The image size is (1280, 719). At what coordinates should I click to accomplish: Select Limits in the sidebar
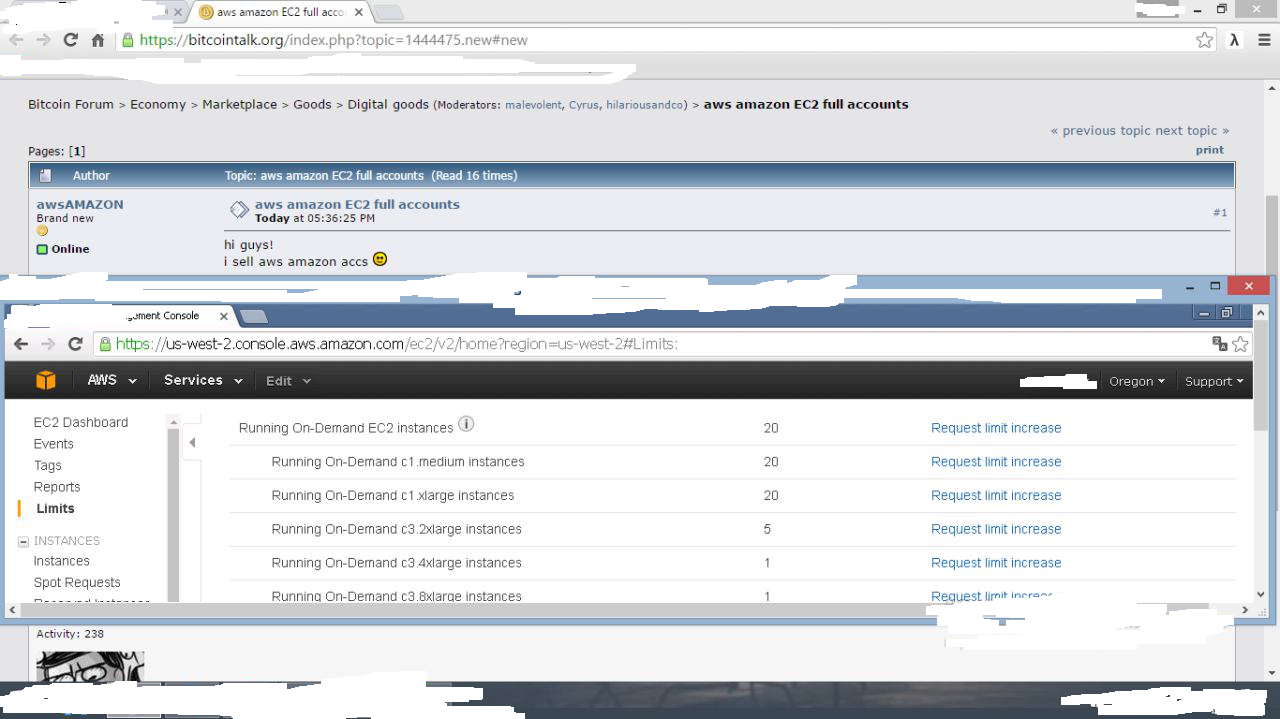pos(55,508)
